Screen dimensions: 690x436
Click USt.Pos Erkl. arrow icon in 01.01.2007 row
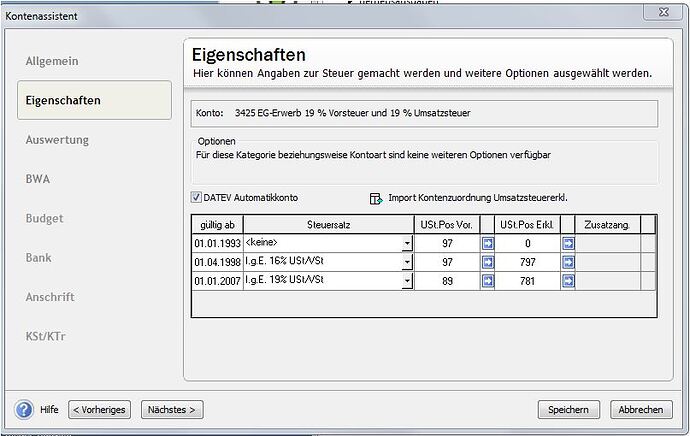568,281
